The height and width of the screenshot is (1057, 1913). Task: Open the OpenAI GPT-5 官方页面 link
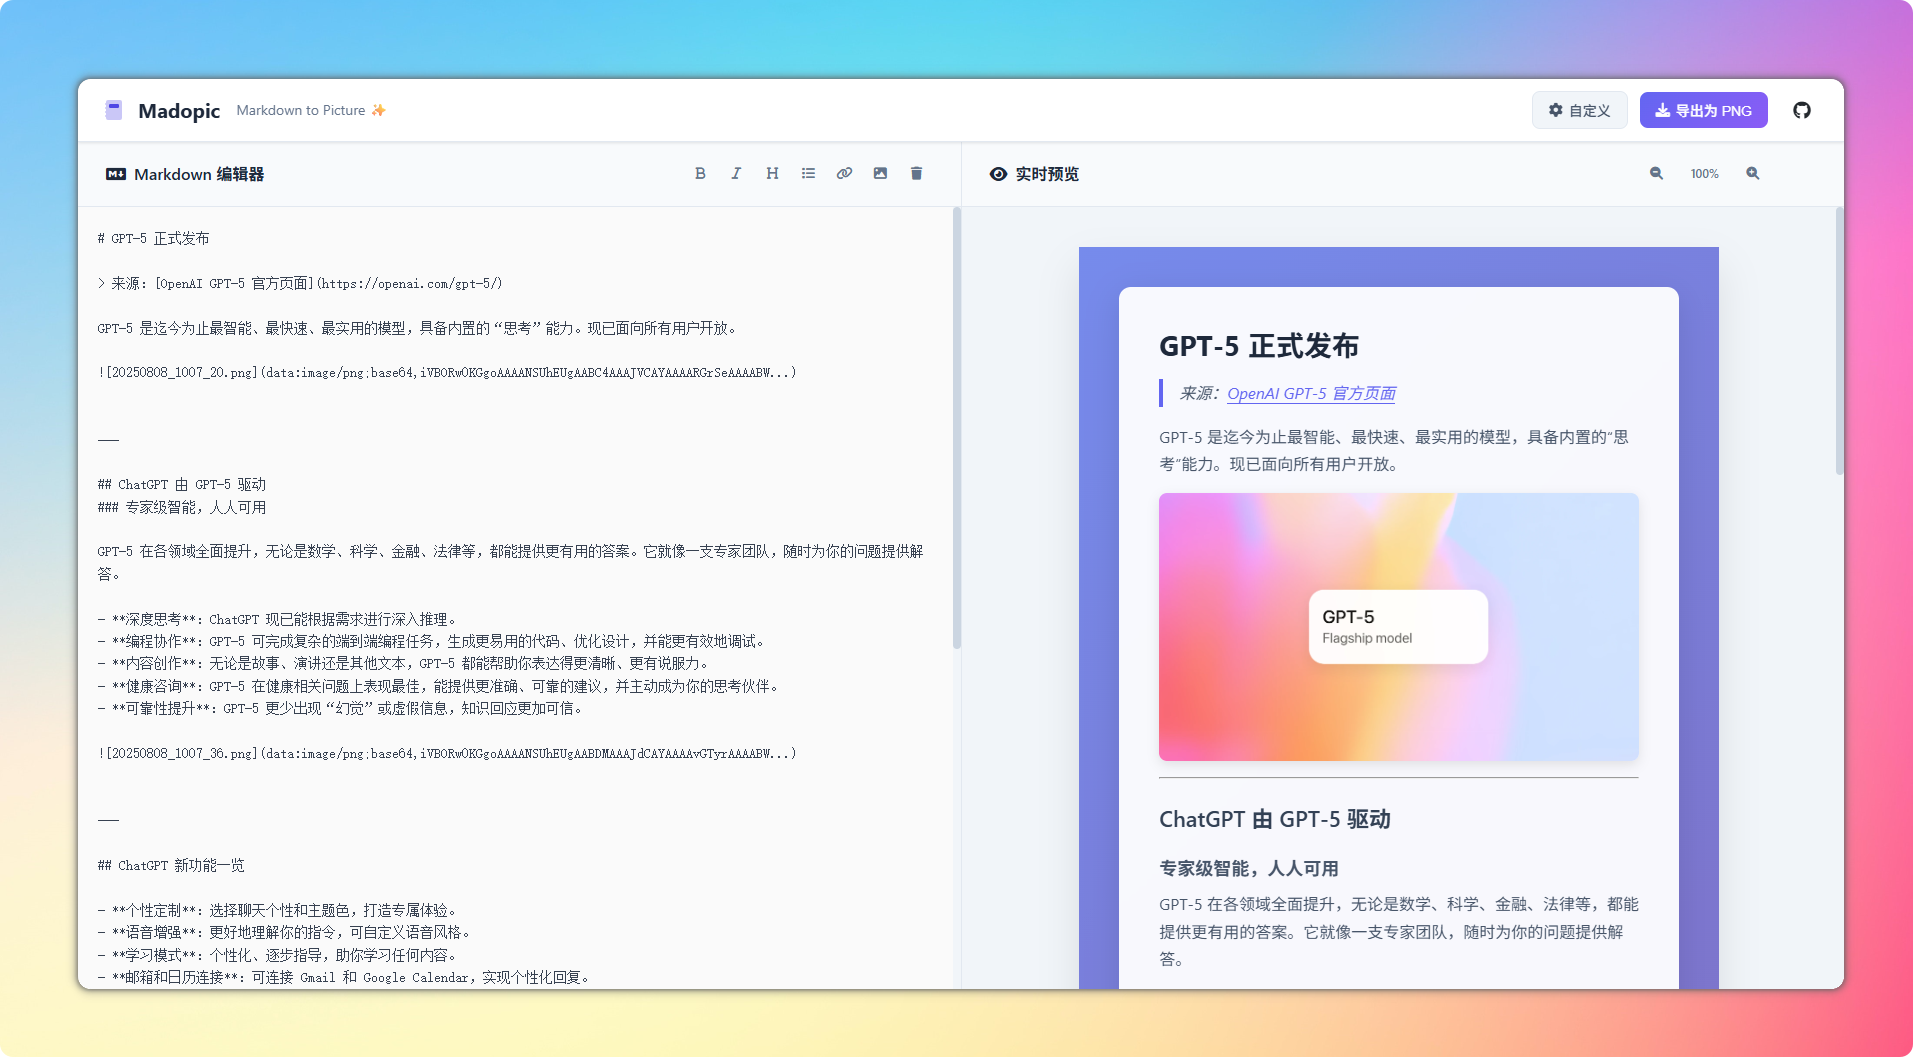tap(1311, 393)
